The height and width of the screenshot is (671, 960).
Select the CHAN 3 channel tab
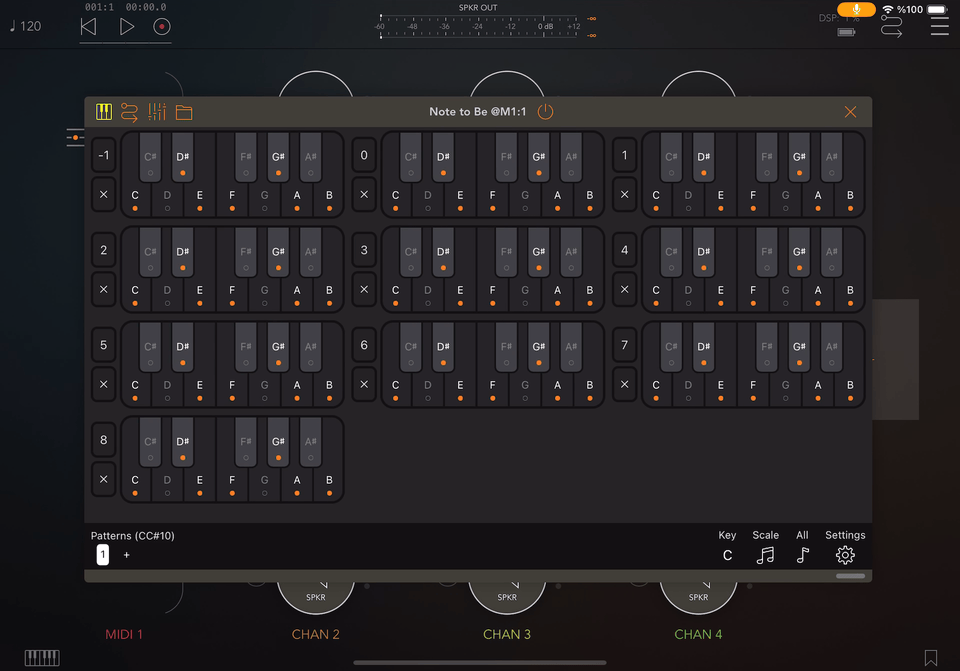[507, 634]
